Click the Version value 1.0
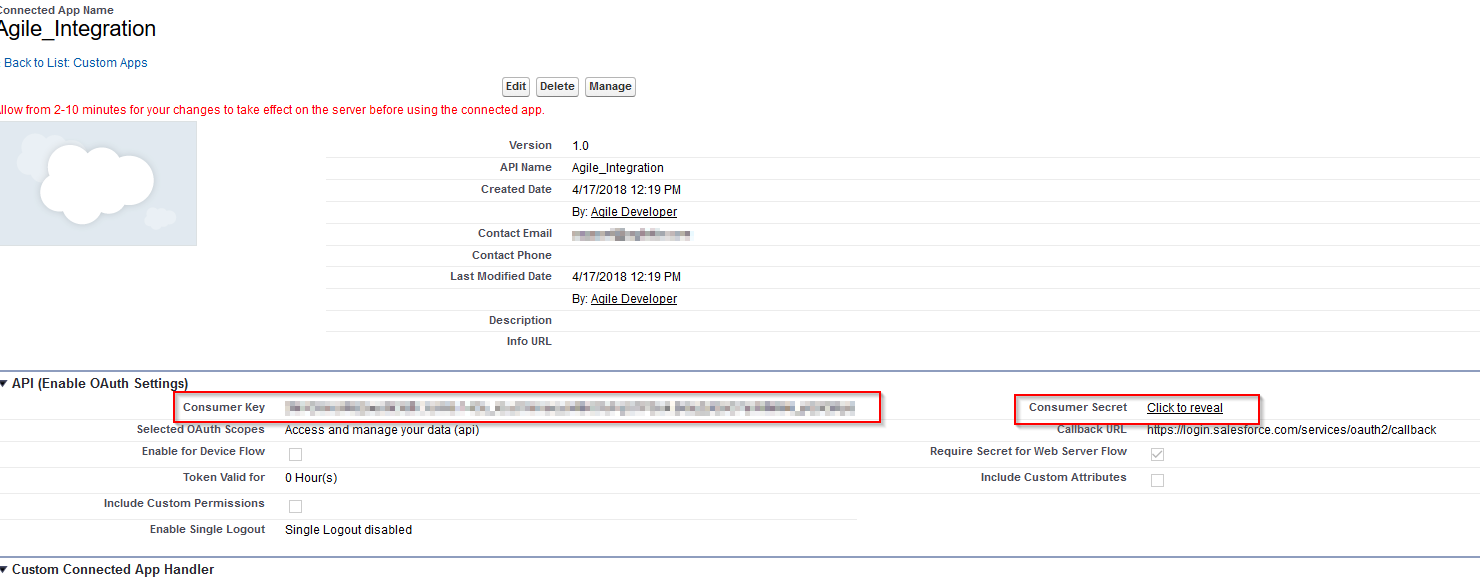Image resolution: width=1480 pixels, height=588 pixels. click(x=581, y=146)
